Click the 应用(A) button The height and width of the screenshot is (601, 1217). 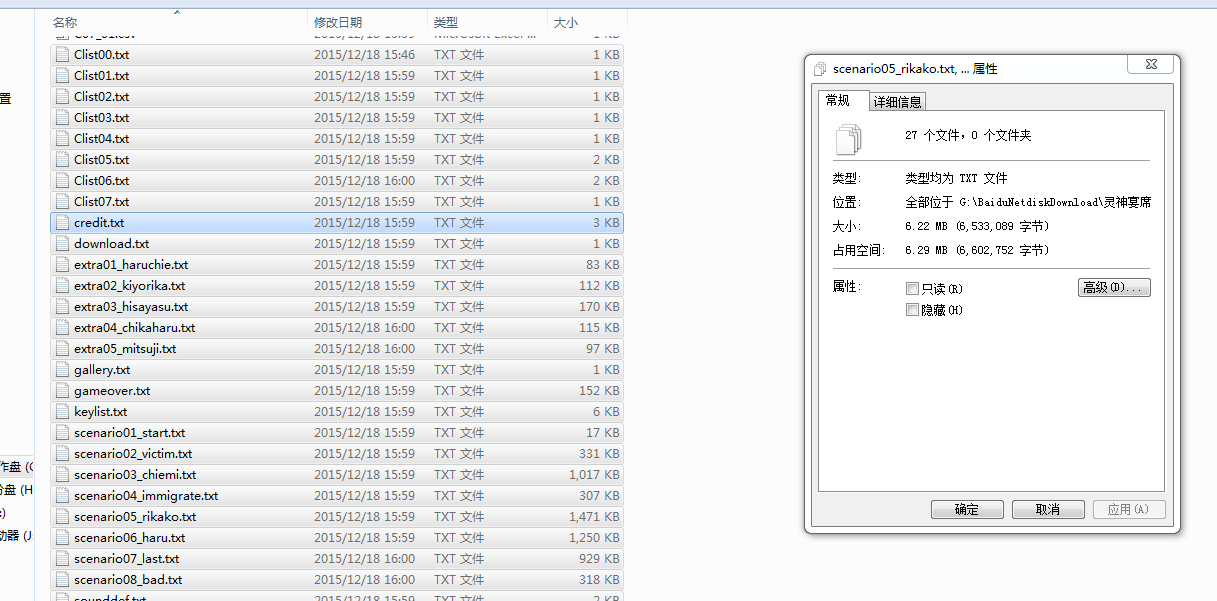click(x=1128, y=510)
